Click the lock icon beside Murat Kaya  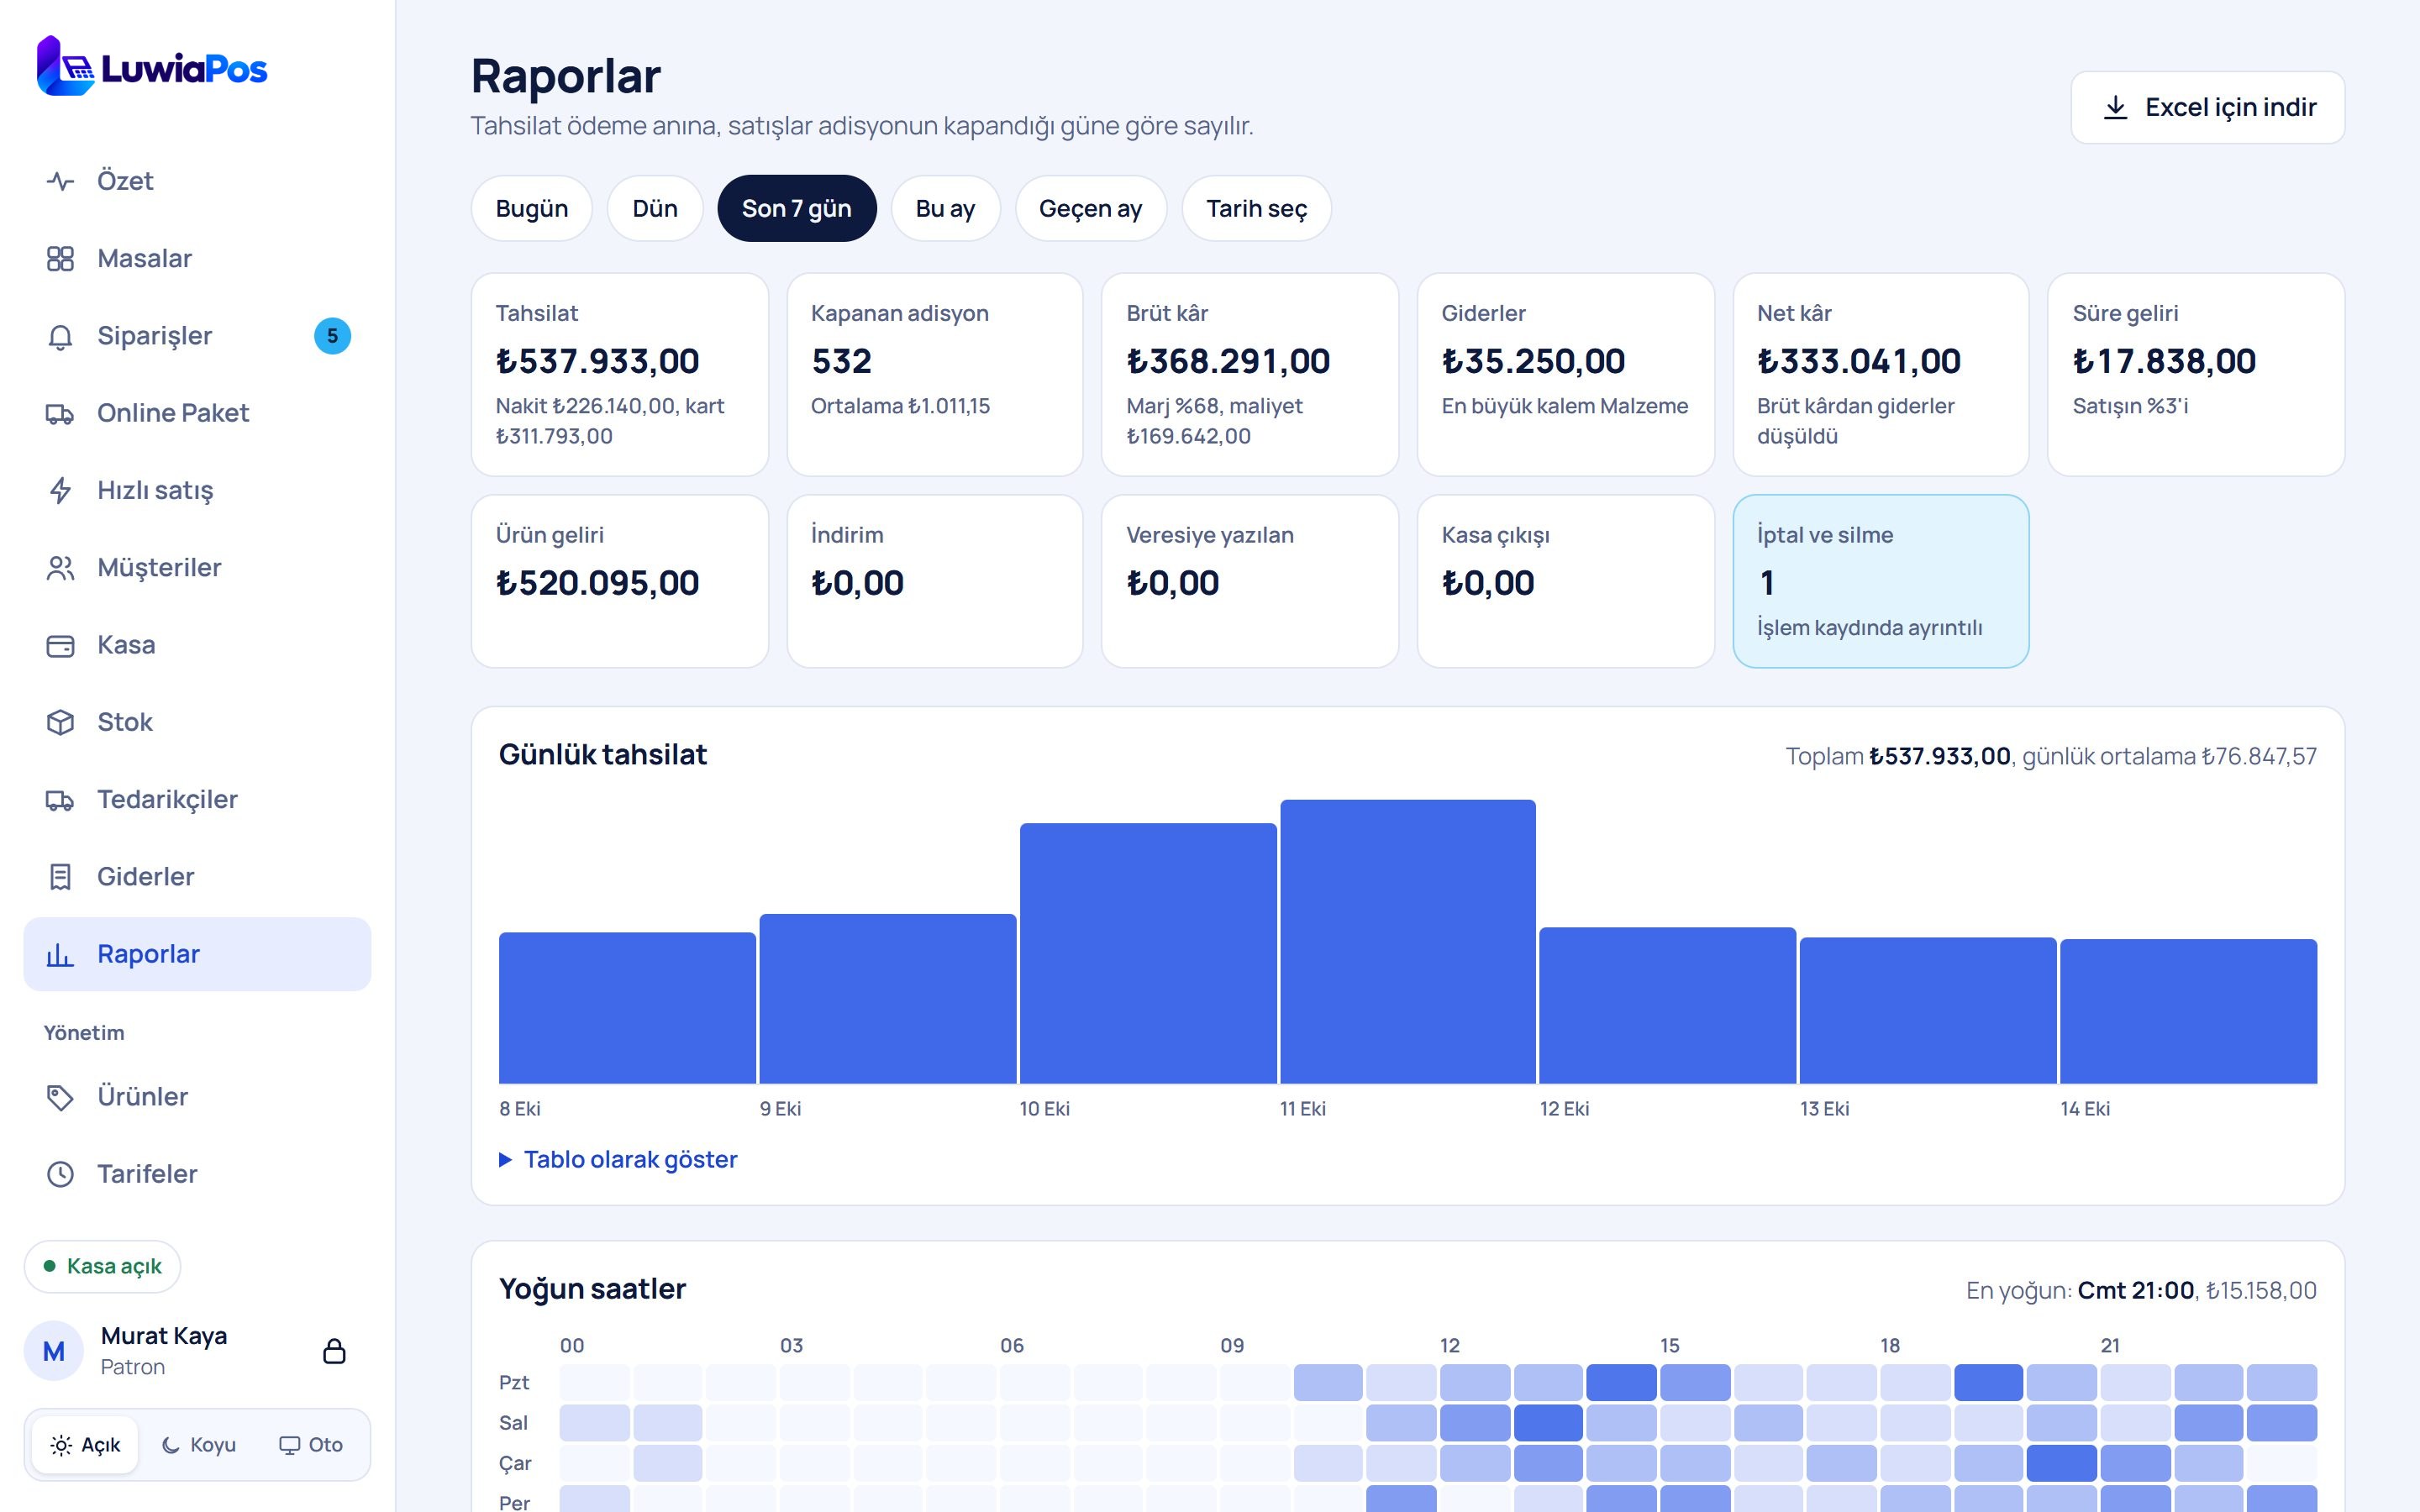(x=334, y=1351)
